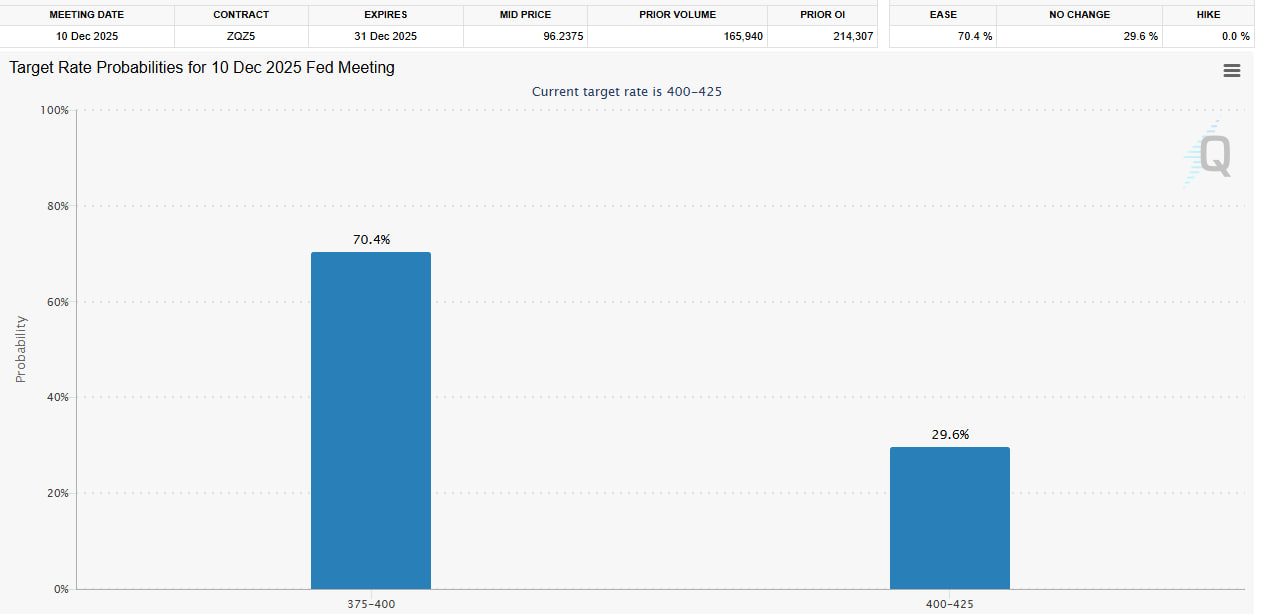Select the 400-425 probability bar
The width and height of the screenshot is (1266, 614).
click(x=949, y=518)
